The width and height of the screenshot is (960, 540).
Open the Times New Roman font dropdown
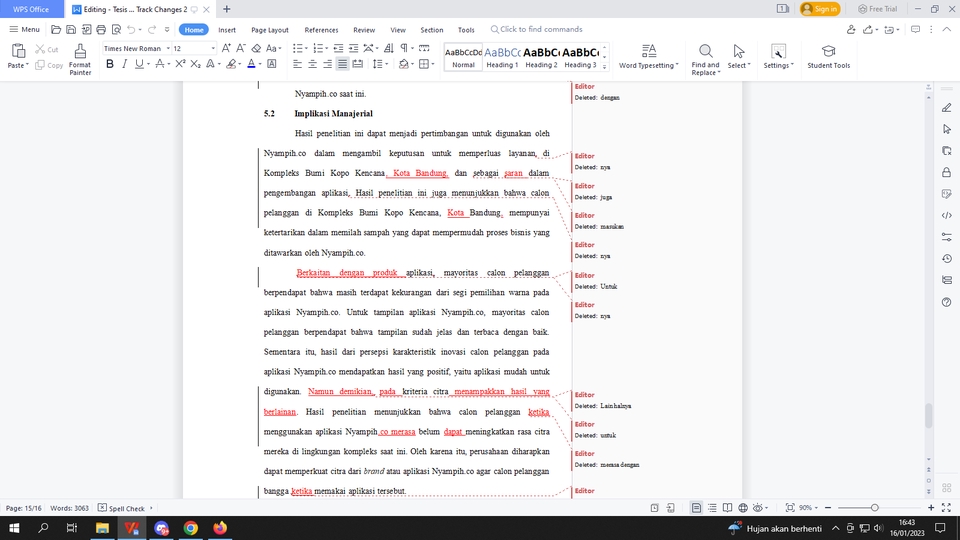coord(168,48)
